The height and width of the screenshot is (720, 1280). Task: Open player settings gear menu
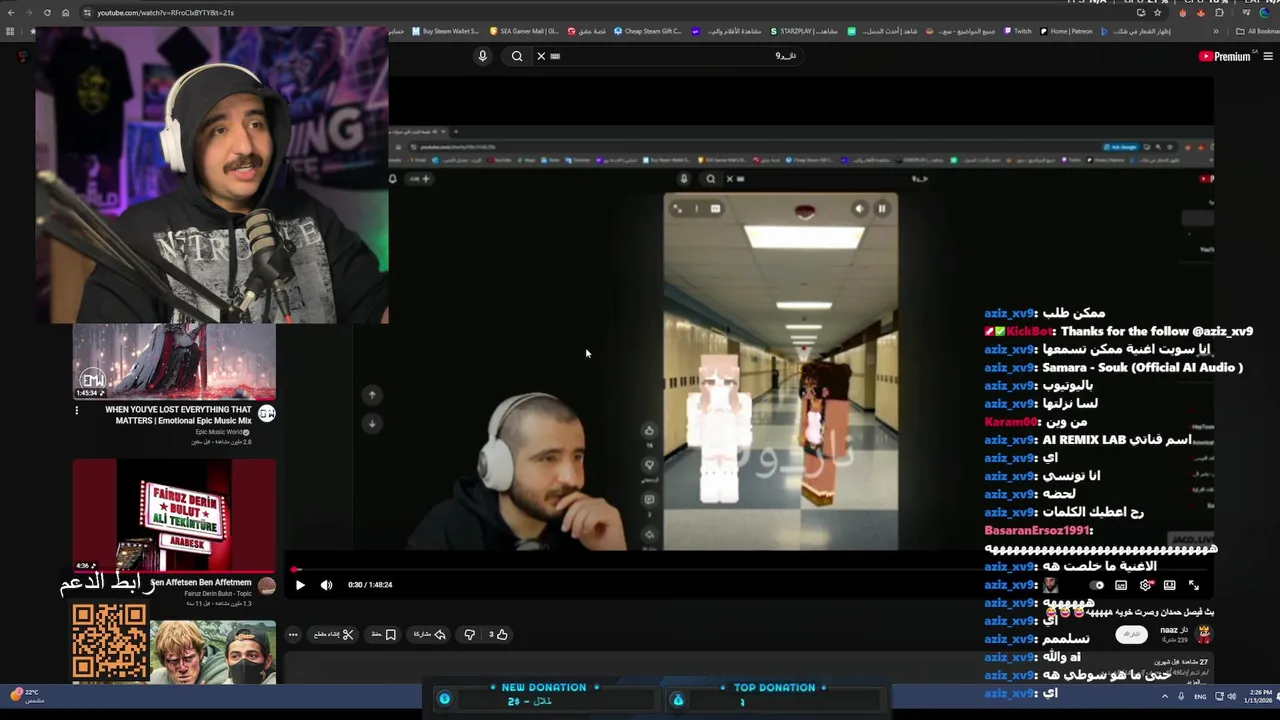(1145, 585)
